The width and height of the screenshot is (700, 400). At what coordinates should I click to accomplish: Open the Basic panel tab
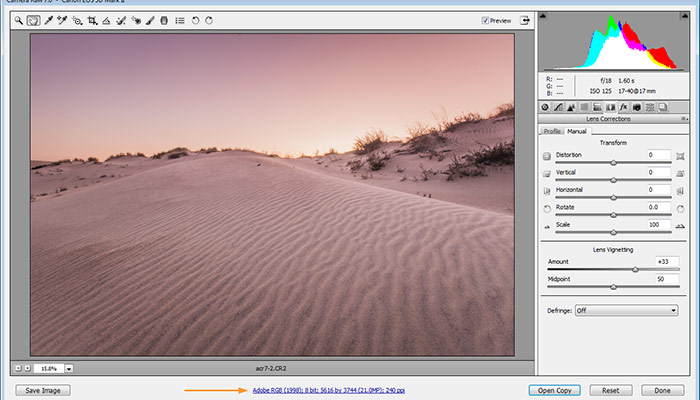coord(545,107)
